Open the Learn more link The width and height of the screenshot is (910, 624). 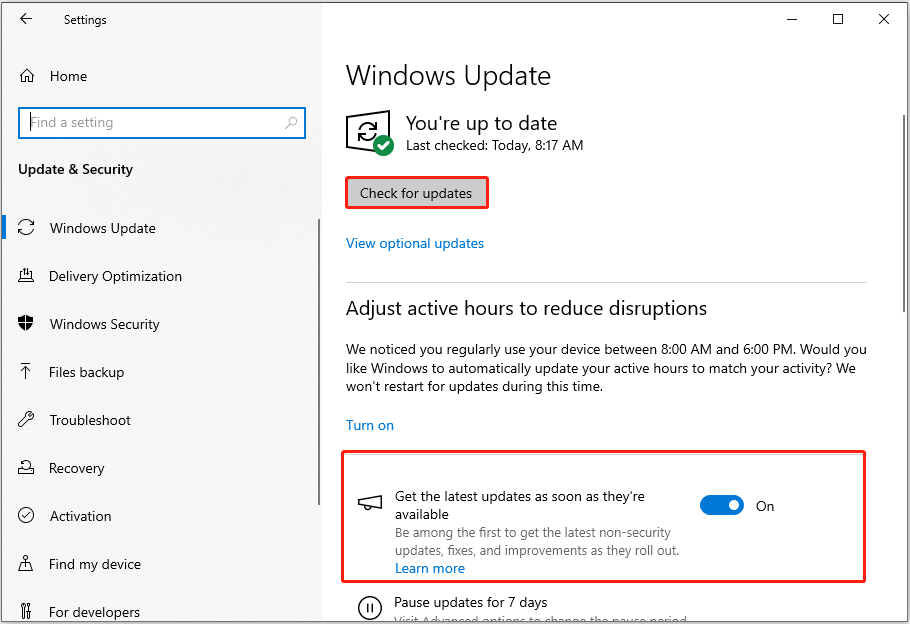click(x=429, y=568)
